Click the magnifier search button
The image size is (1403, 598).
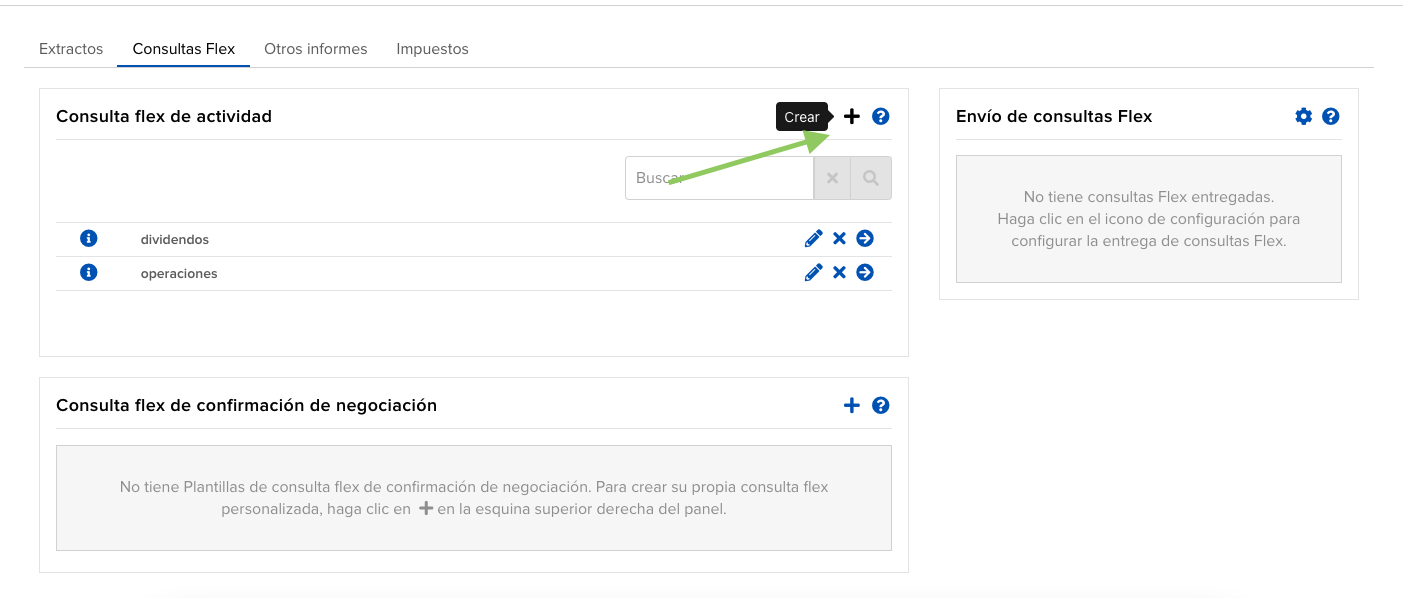tap(871, 178)
